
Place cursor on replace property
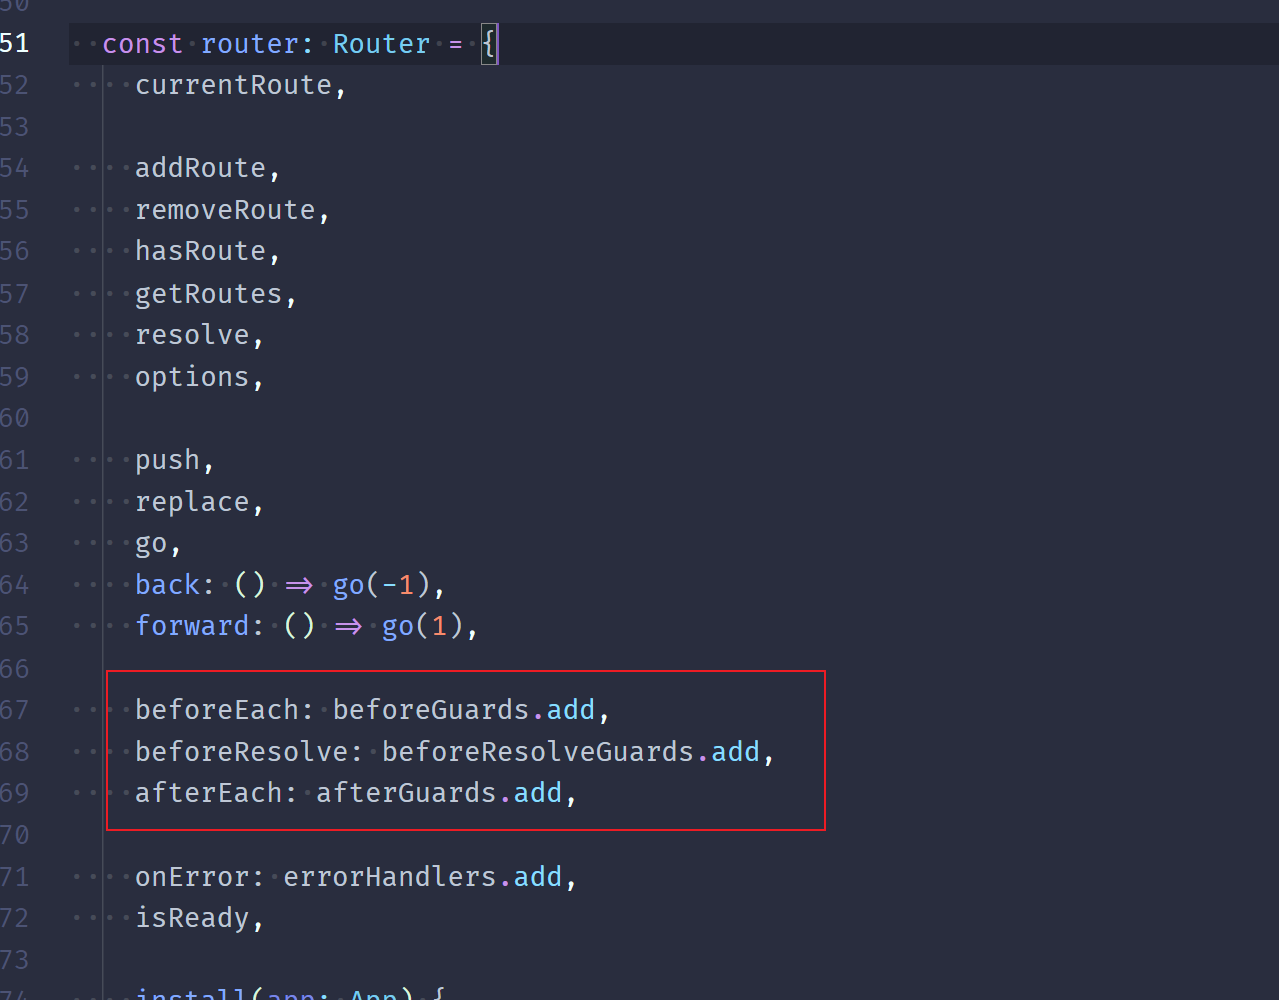pos(192,502)
